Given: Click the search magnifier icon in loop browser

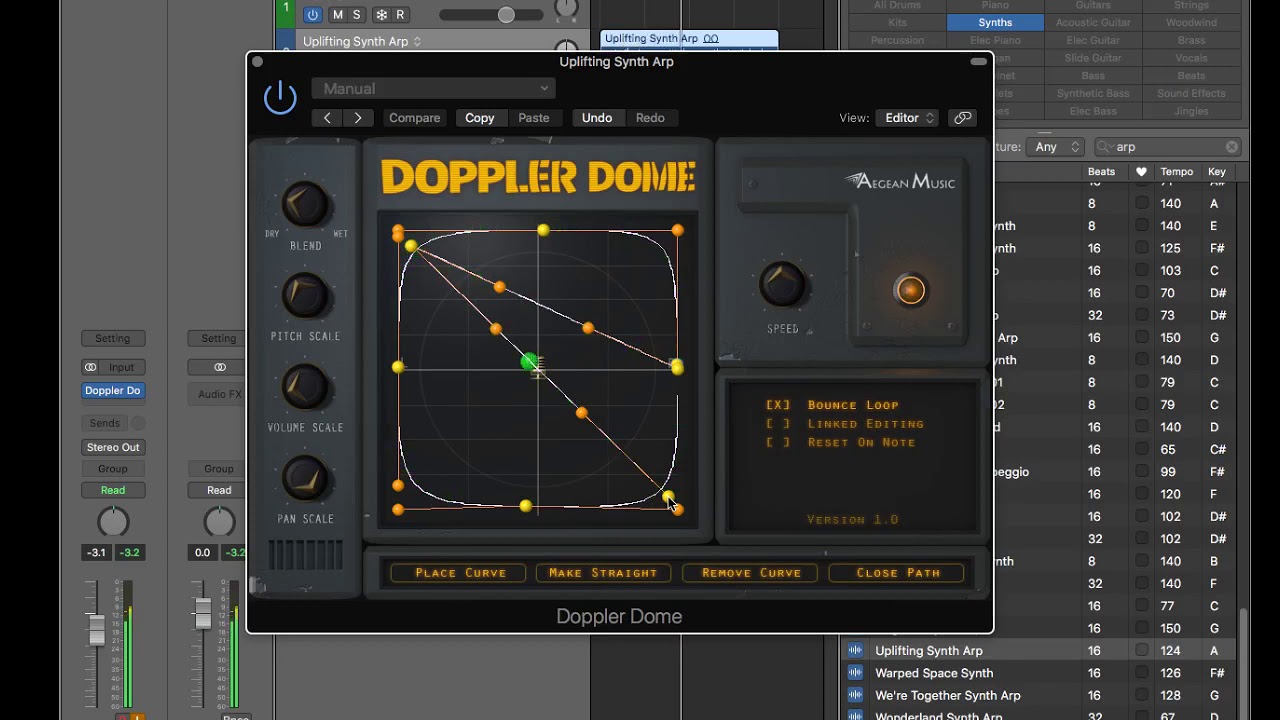Looking at the screenshot, I should point(1105,147).
